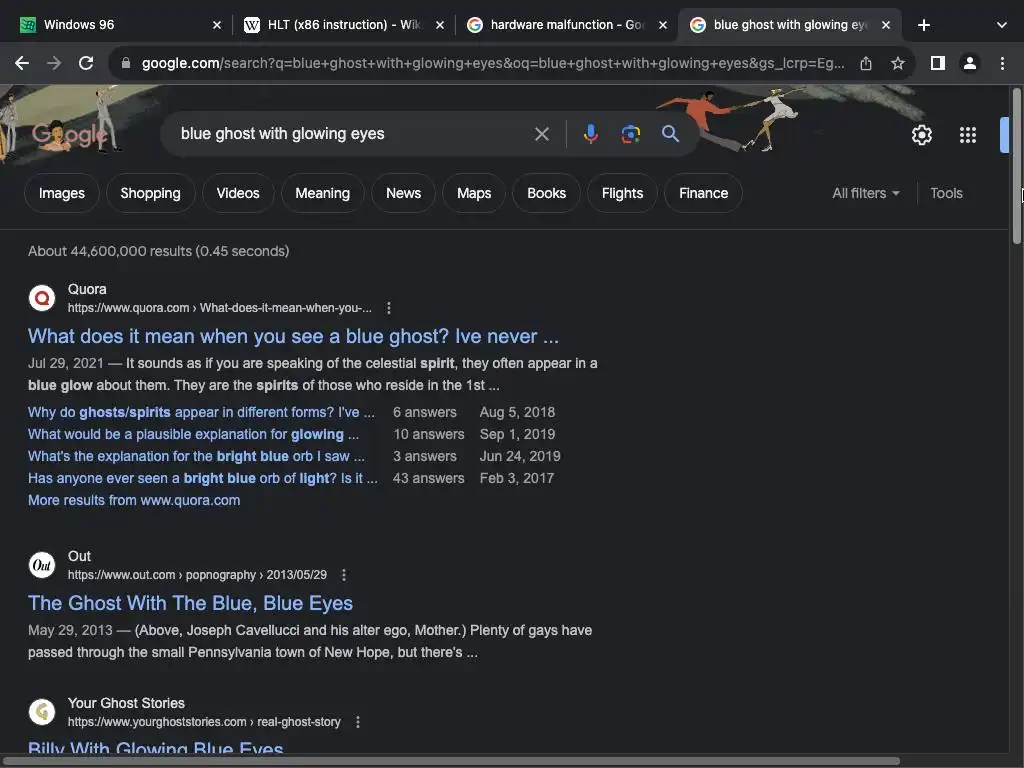The width and height of the screenshot is (1024, 768).
Task: Expand the All filters dropdown
Action: pos(865,193)
